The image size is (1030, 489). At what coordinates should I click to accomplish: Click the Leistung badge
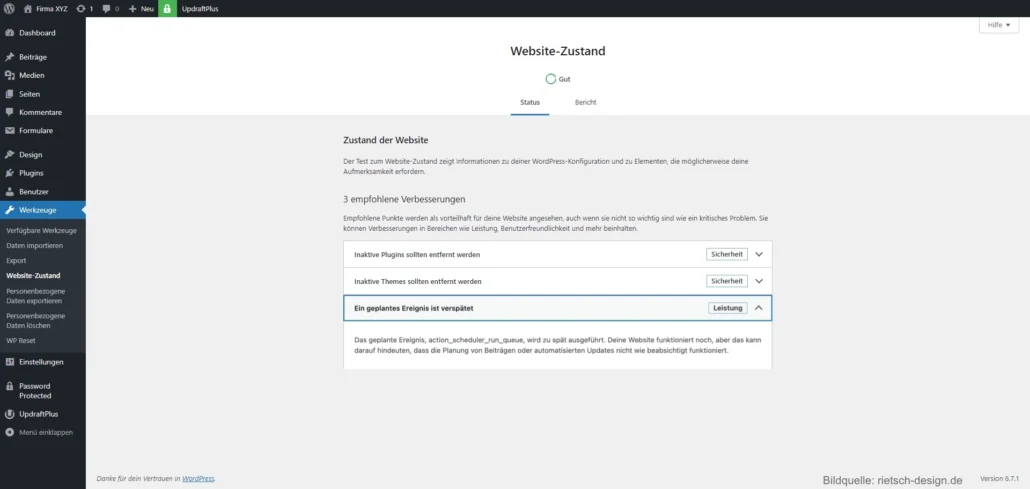728,308
